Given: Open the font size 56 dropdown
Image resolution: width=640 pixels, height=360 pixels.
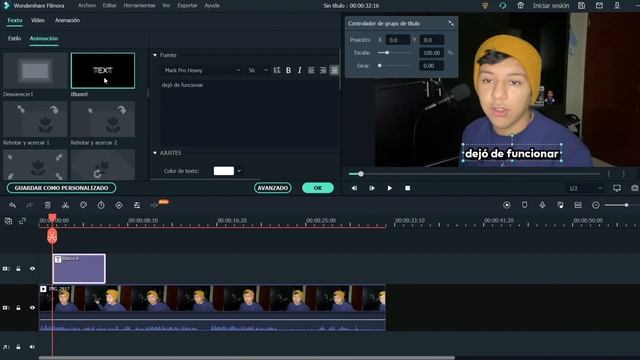Looking at the screenshot, I should click(258, 70).
